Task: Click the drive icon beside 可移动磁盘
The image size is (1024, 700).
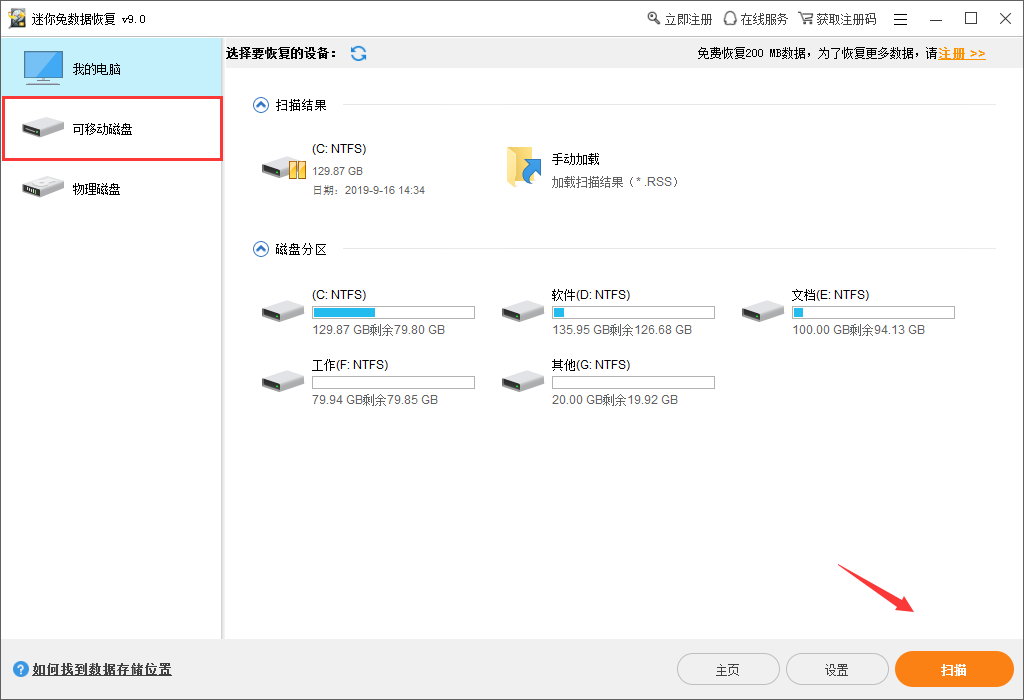Action: [x=42, y=127]
